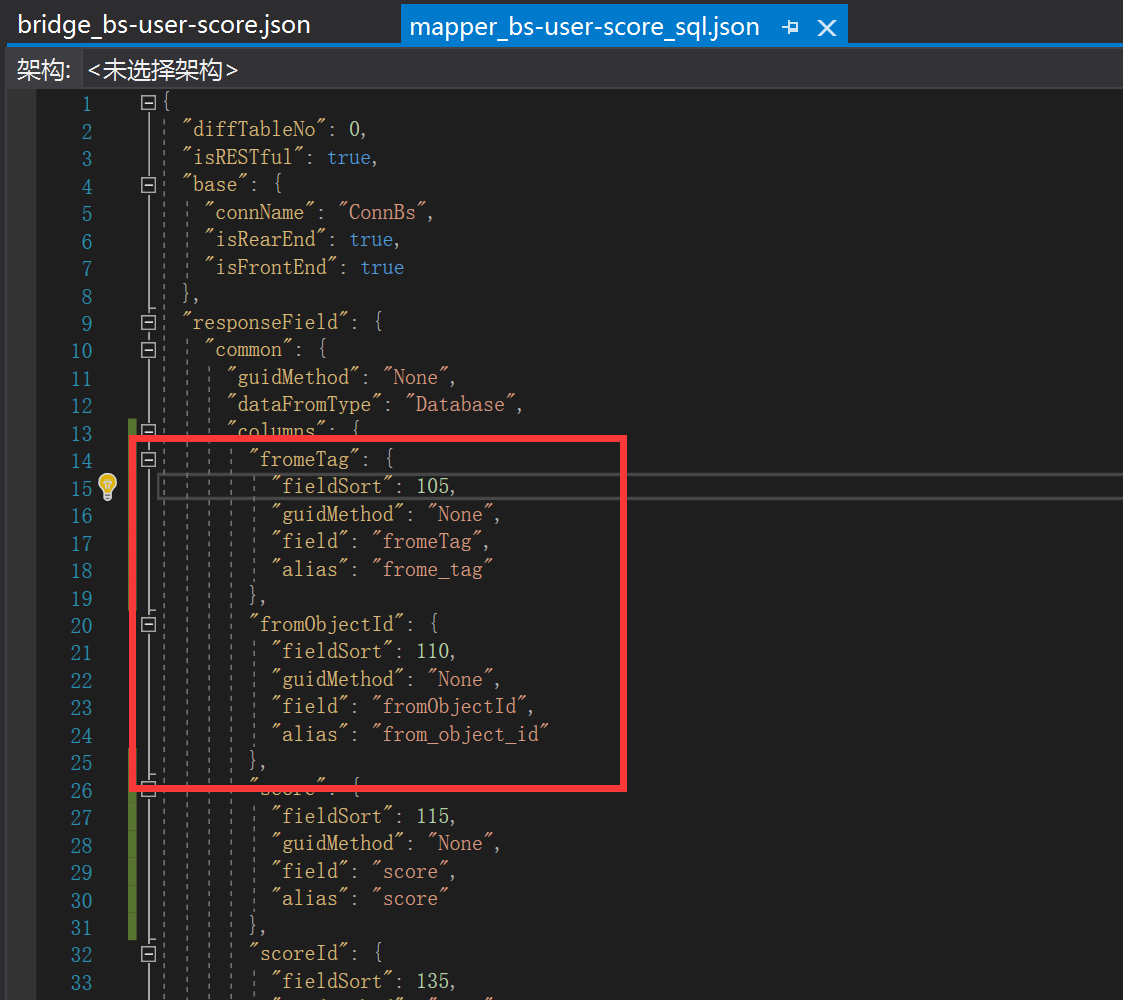Image resolution: width=1123 pixels, height=1000 pixels.
Task: Collapse the "common" block on line 10
Action: [148, 350]
